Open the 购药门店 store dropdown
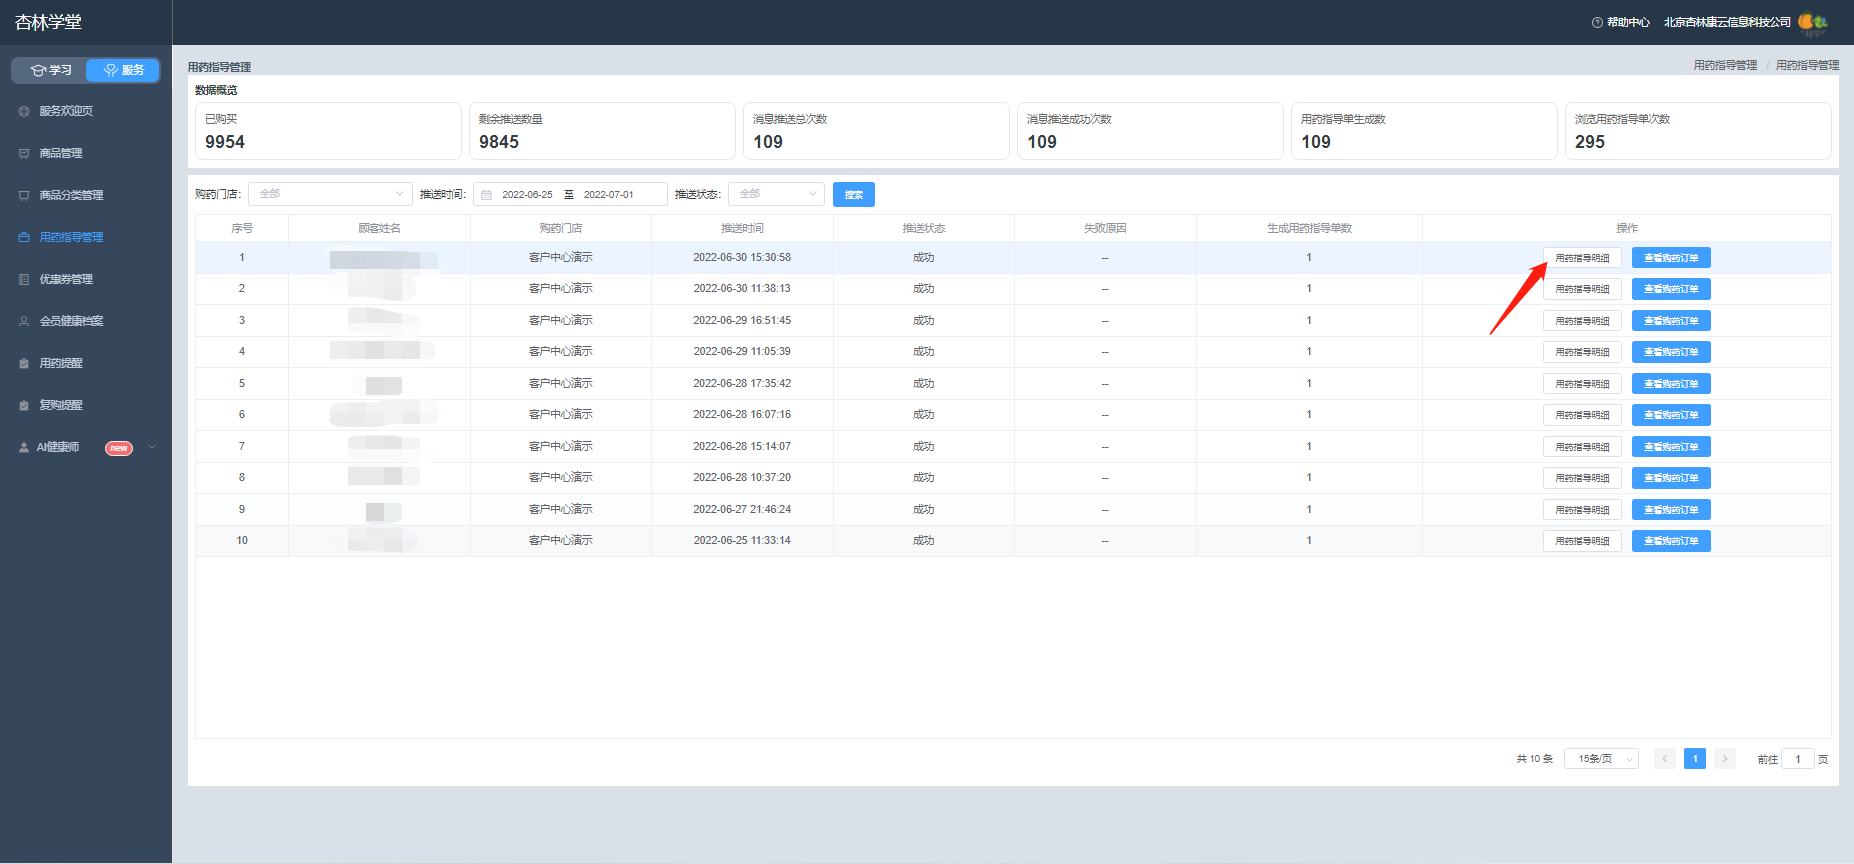The height and width of the screenshot is (864, 1854). [330, 194]
